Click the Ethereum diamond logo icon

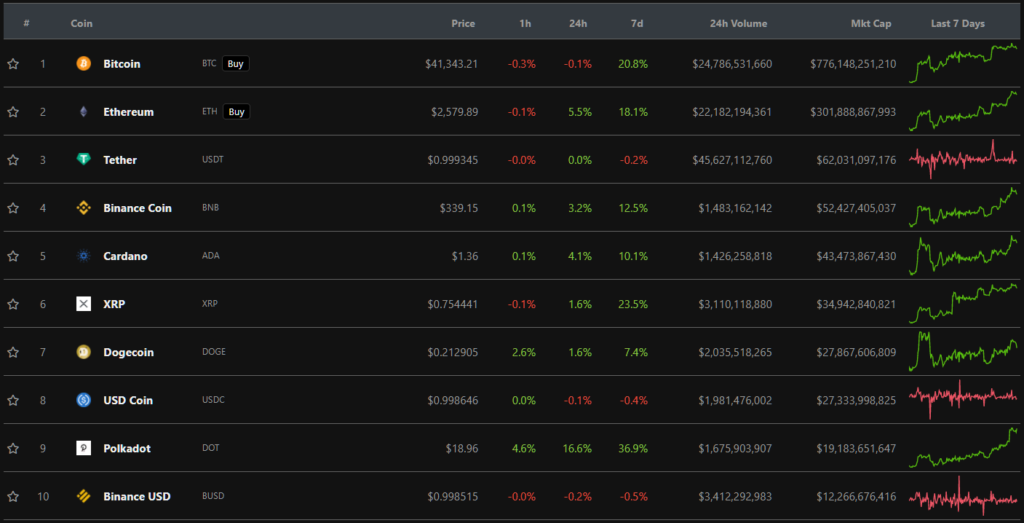tap(83, 112)
